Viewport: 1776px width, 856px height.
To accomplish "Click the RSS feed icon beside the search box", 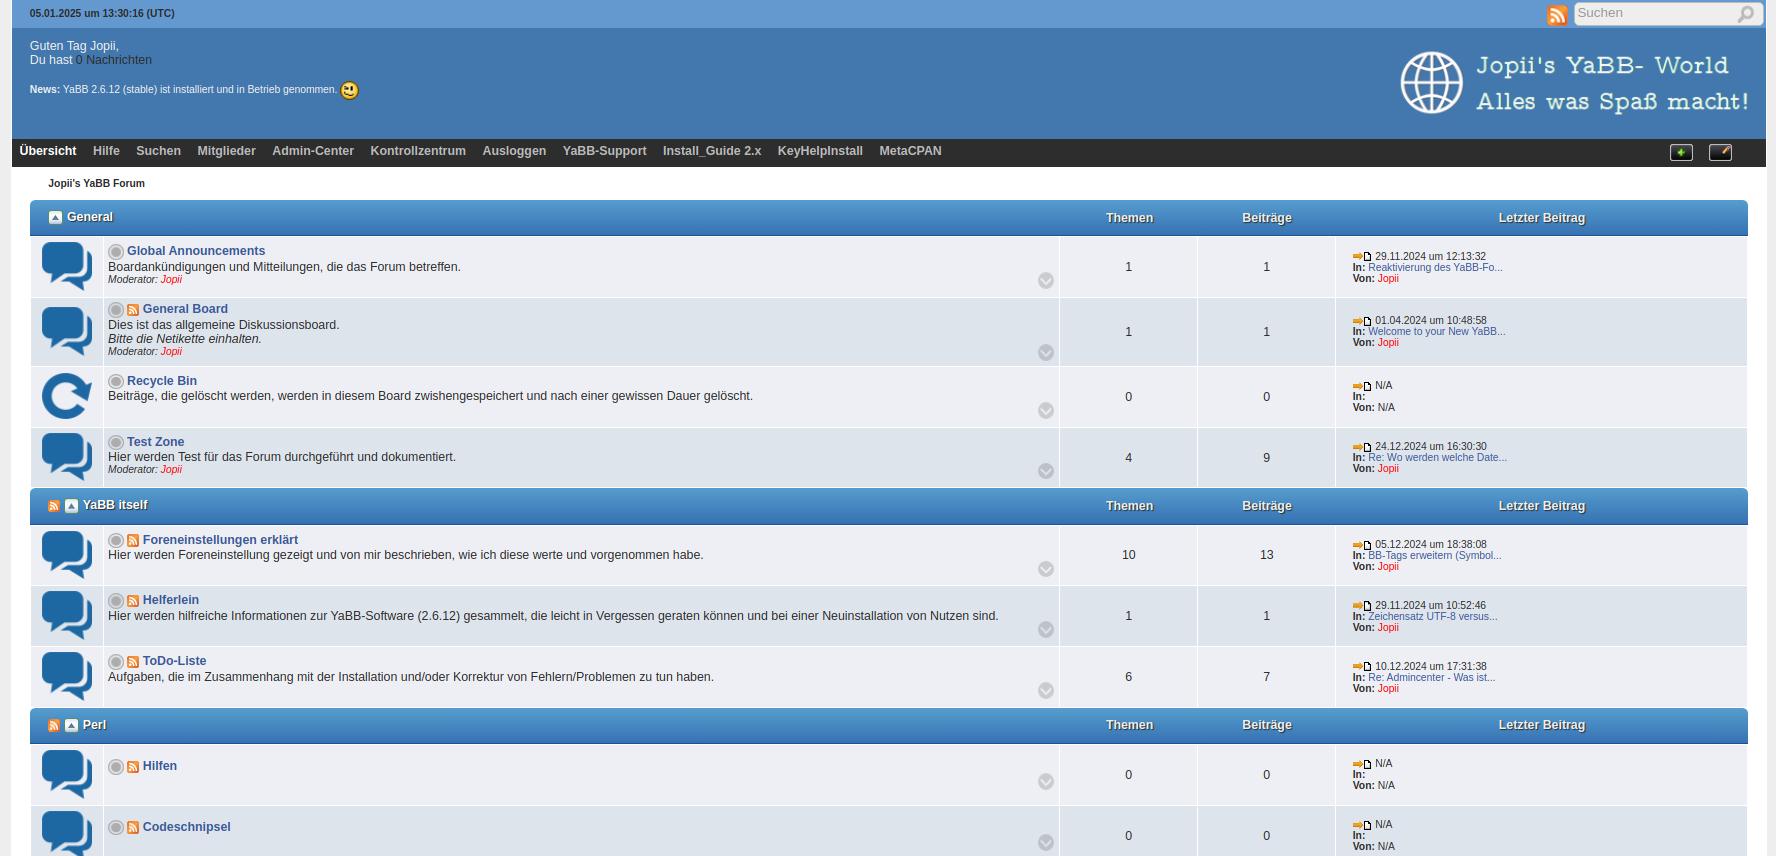I will (1556, 15).
